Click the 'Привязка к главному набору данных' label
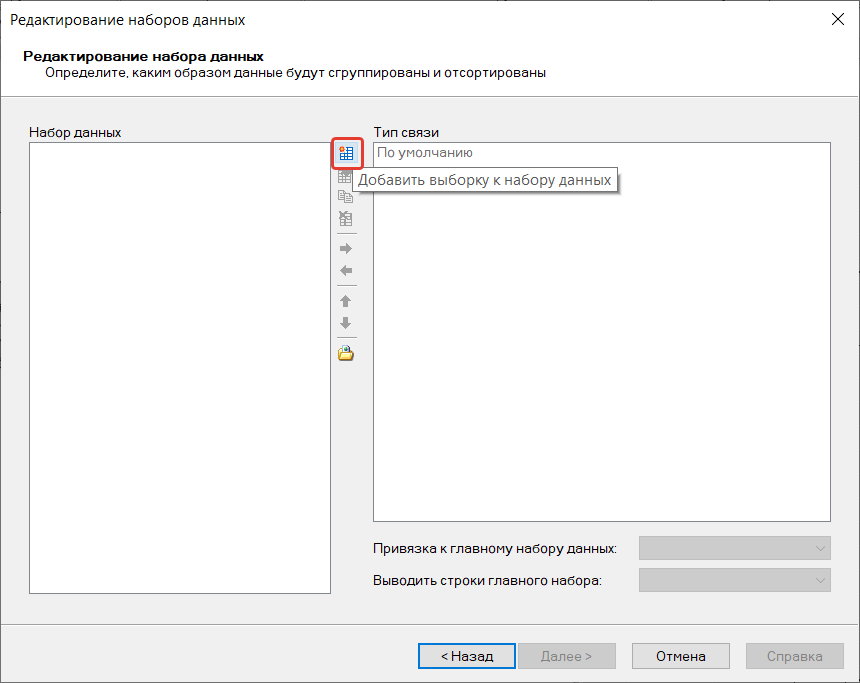The width and height of the screenshot is (860, 683). click(x=495, y=548)
